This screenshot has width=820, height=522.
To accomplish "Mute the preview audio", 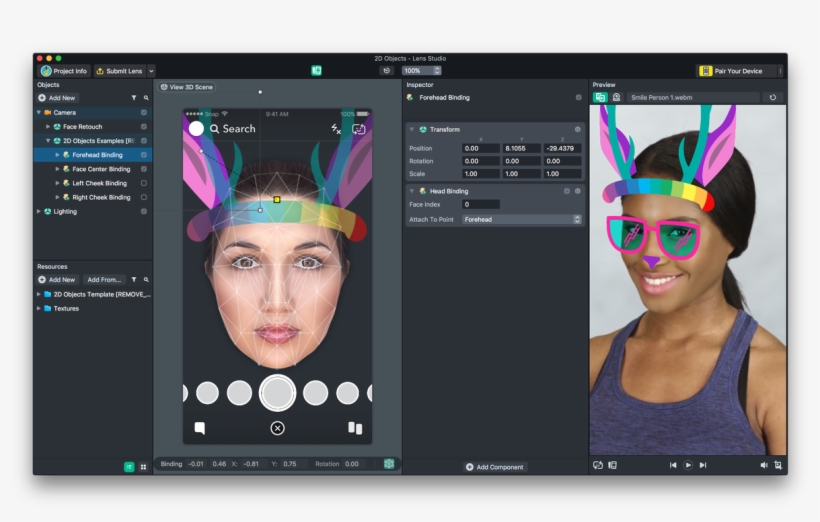I will [x=764, y=465].
